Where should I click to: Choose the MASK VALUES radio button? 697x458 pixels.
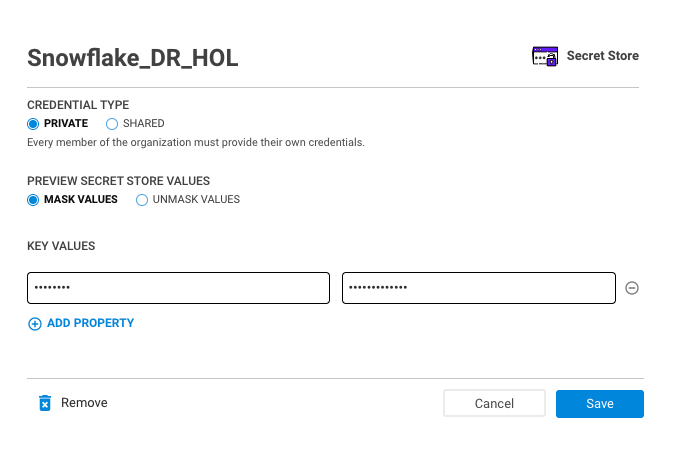click(33, 200)
